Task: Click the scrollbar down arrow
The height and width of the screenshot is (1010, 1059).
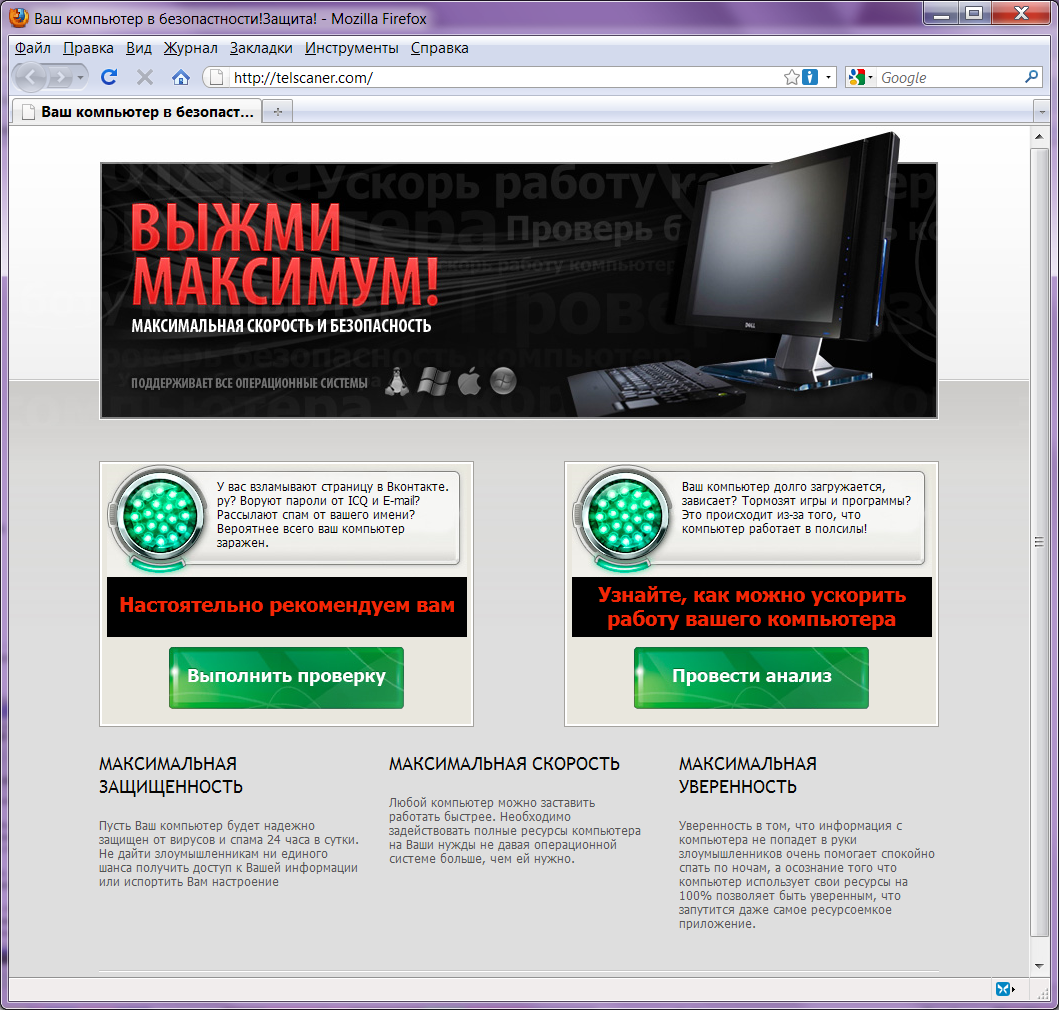Action: (1039, 966)
